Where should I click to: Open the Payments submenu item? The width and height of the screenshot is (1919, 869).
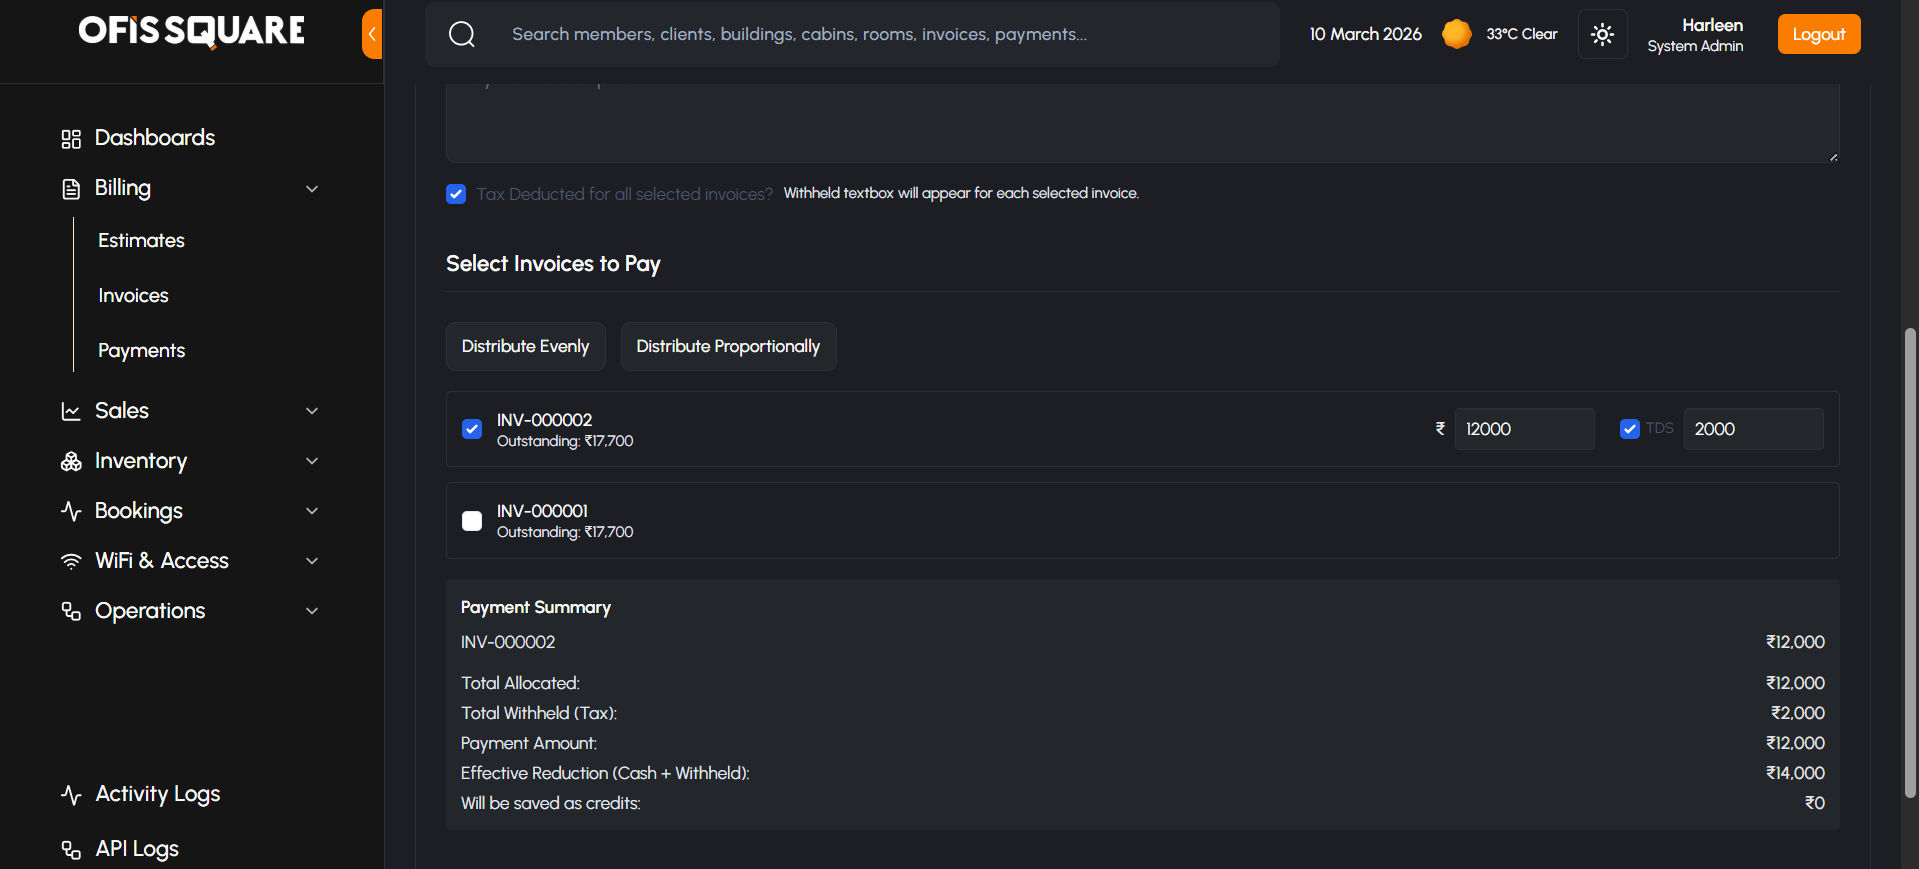click(141, 351)
